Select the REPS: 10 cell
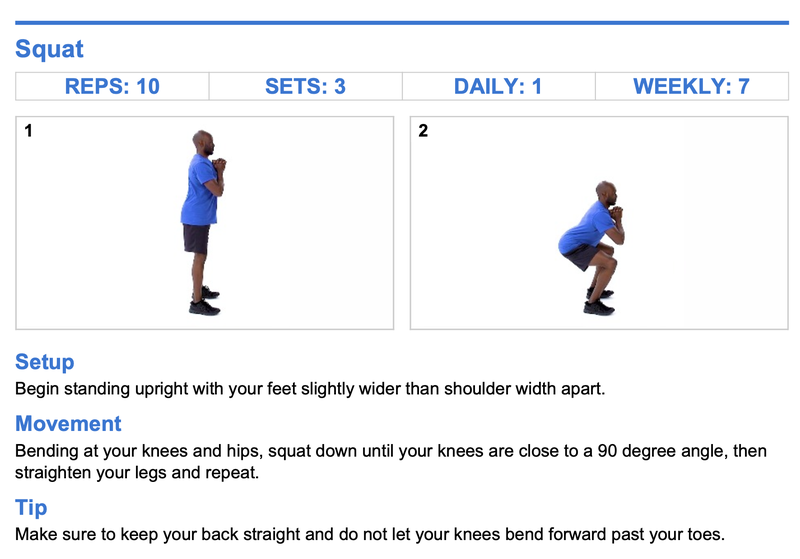 click(112, 87)
